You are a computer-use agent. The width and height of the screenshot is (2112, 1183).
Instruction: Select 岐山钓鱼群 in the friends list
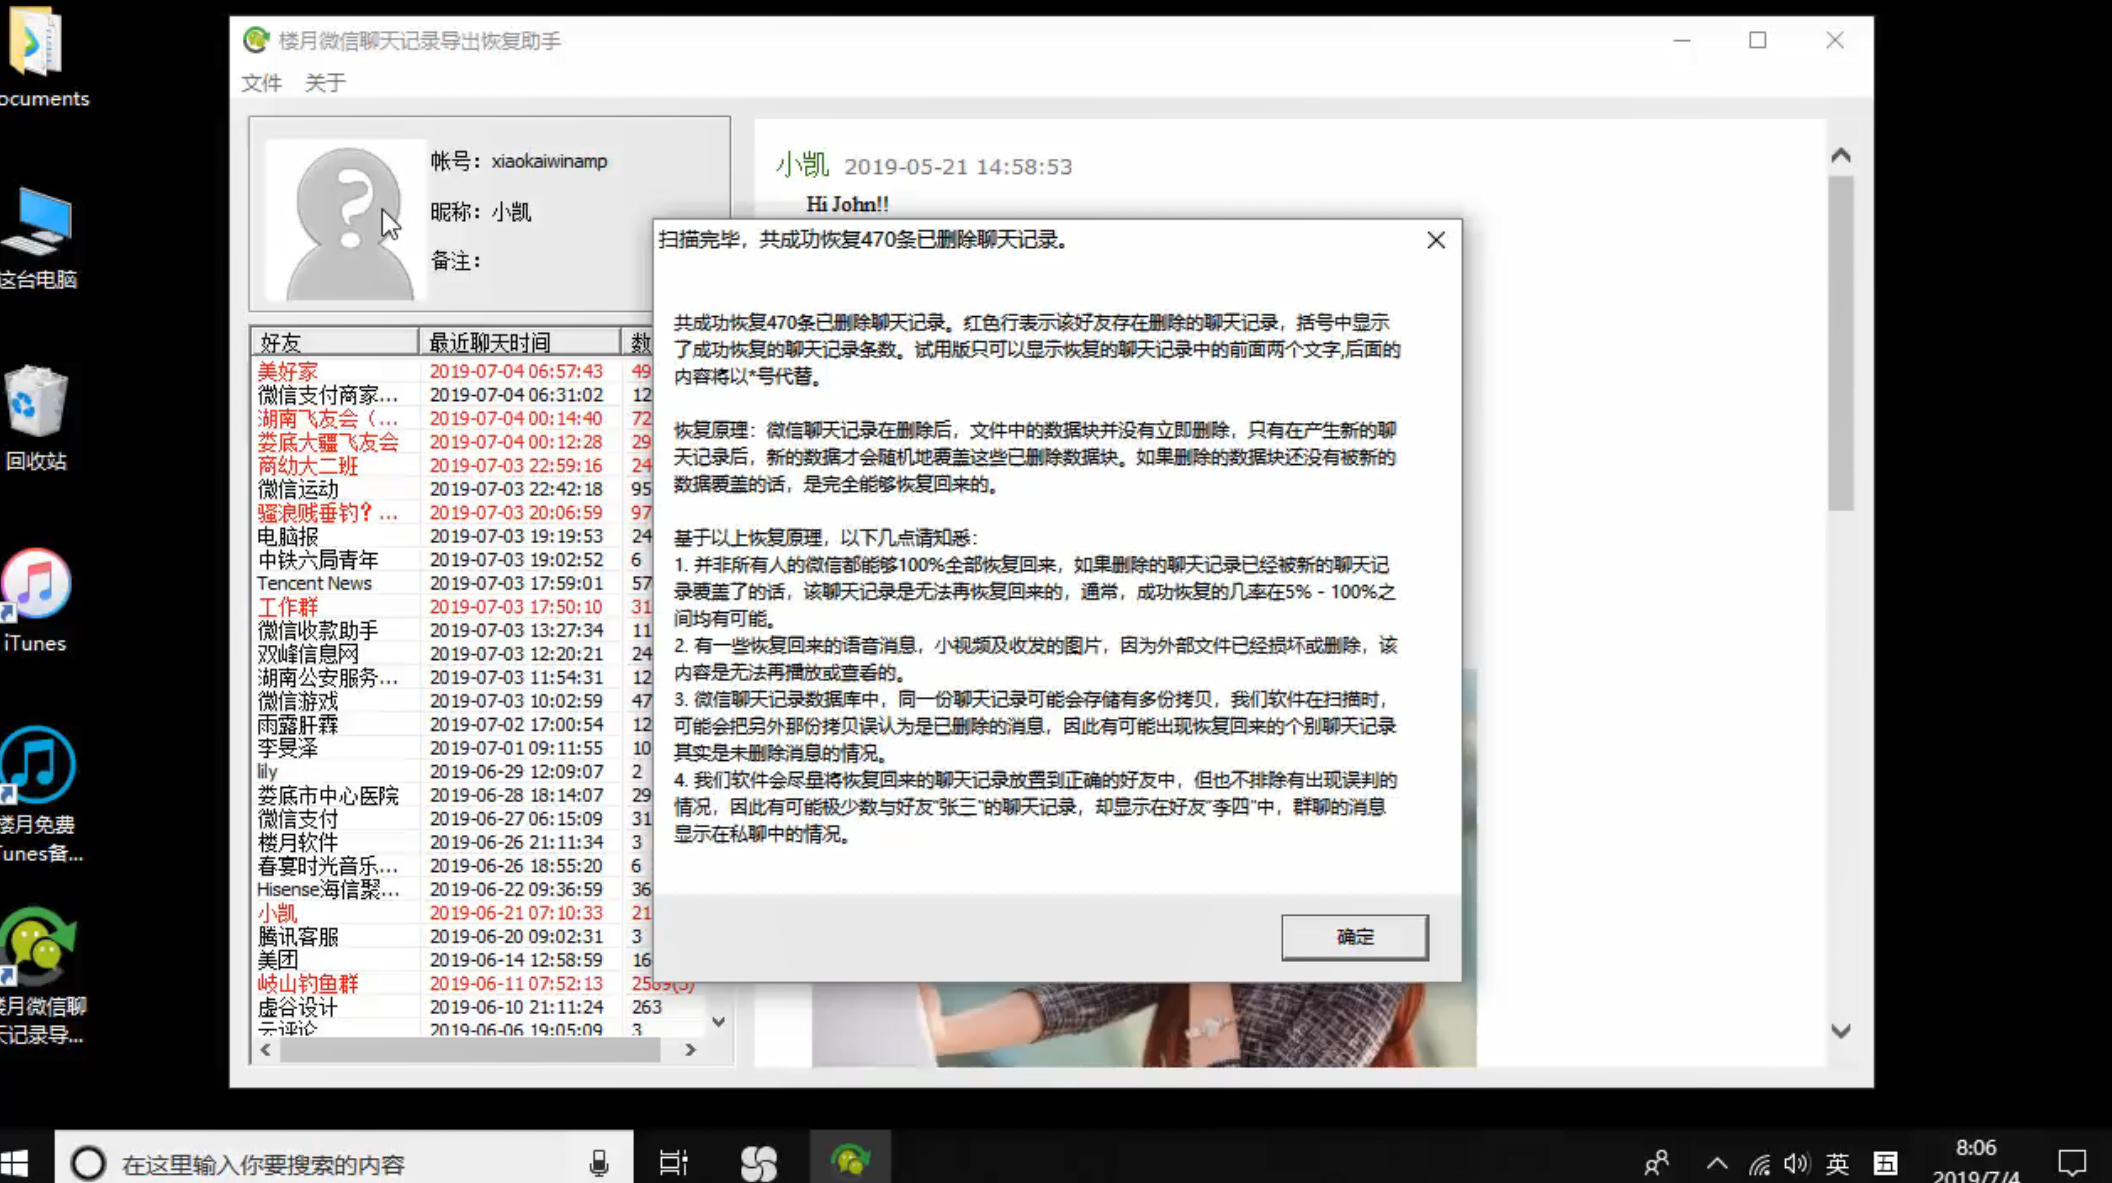pyautogui.click(x=308, y=984)
